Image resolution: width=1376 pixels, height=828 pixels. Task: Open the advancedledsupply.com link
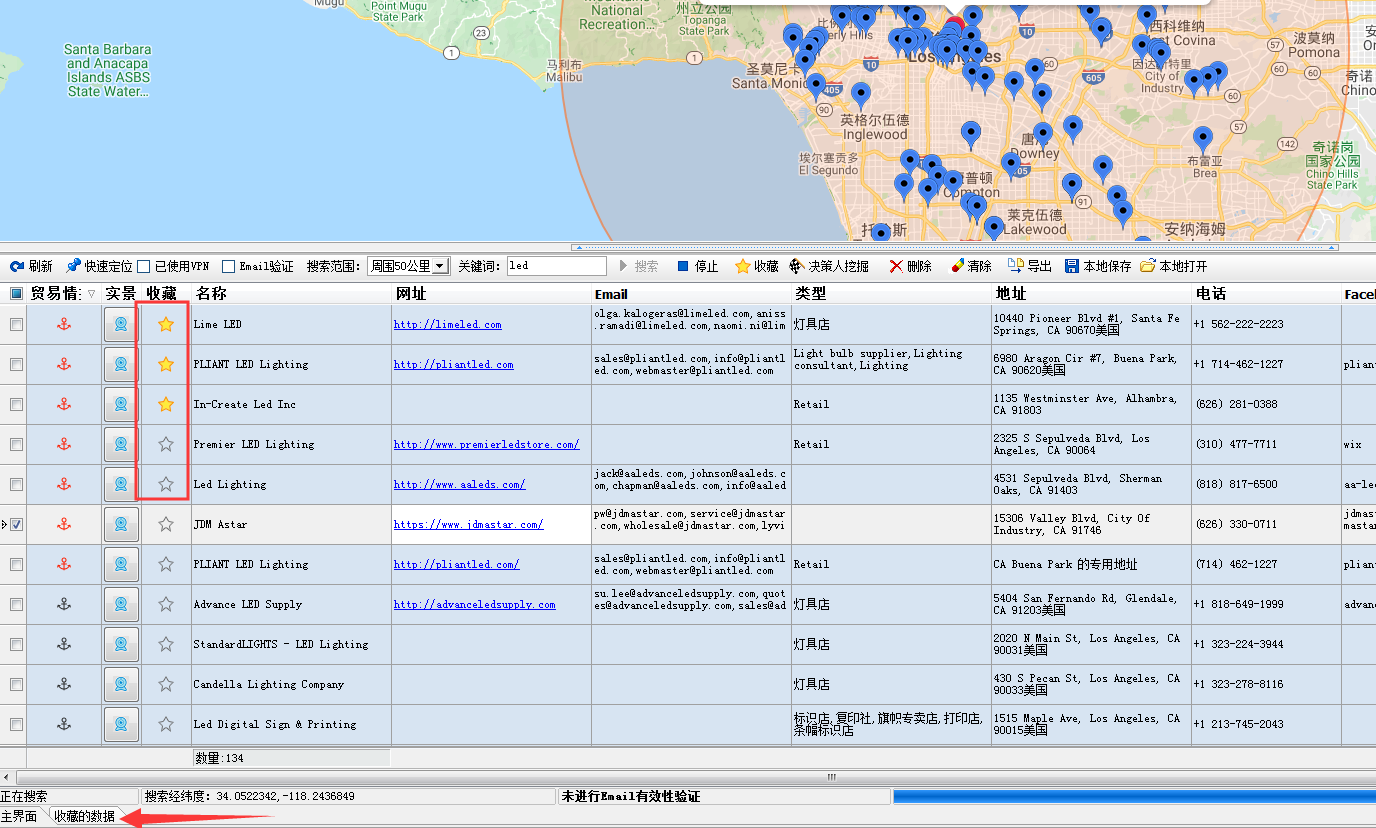475,605
